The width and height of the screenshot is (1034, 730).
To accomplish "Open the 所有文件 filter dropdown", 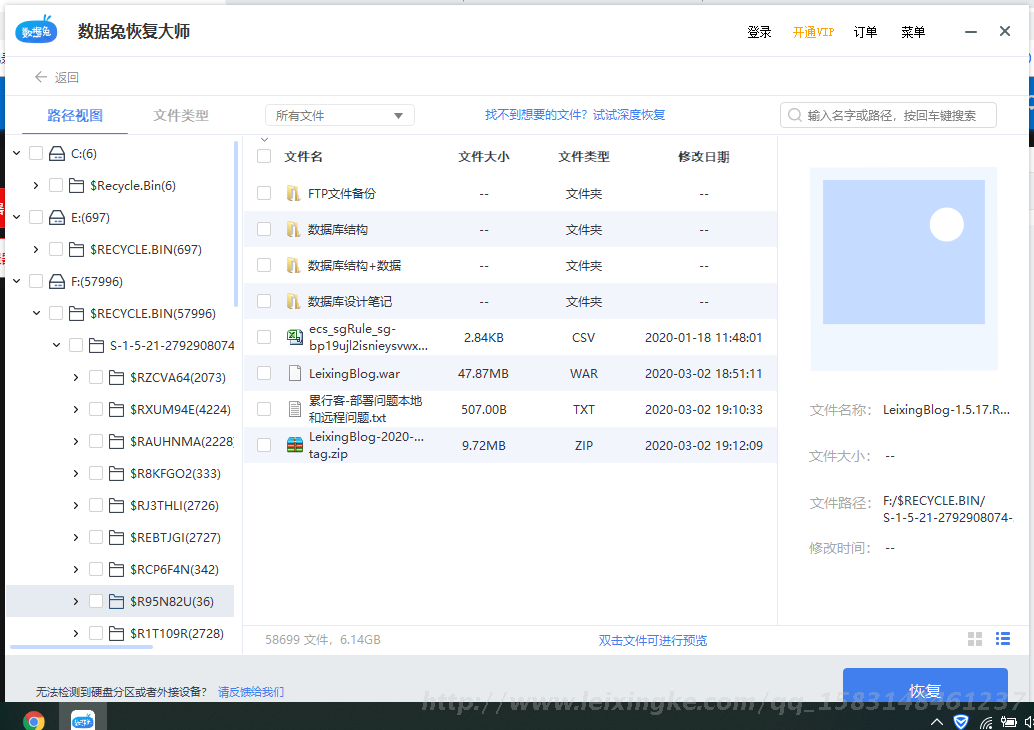I will coord(340,115).
